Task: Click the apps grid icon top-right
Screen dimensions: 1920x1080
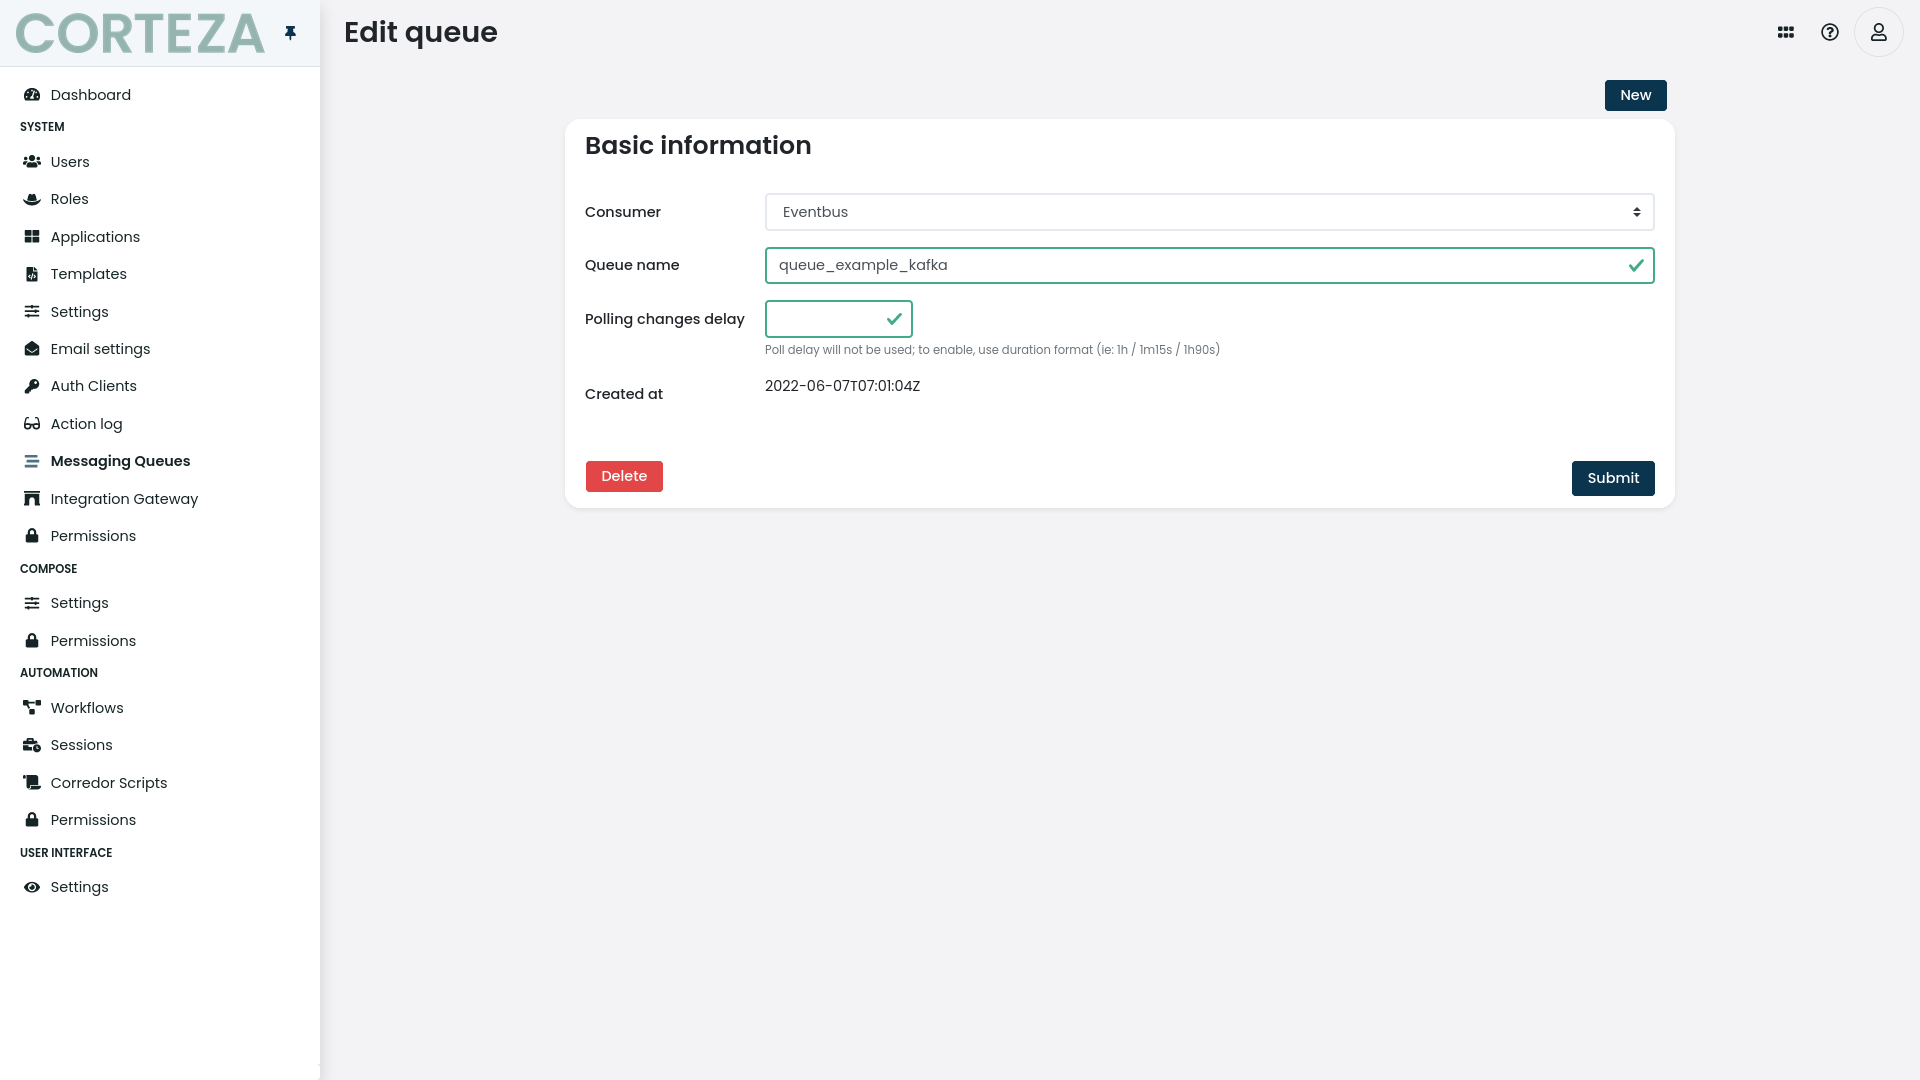Action: pos(1785,32)
